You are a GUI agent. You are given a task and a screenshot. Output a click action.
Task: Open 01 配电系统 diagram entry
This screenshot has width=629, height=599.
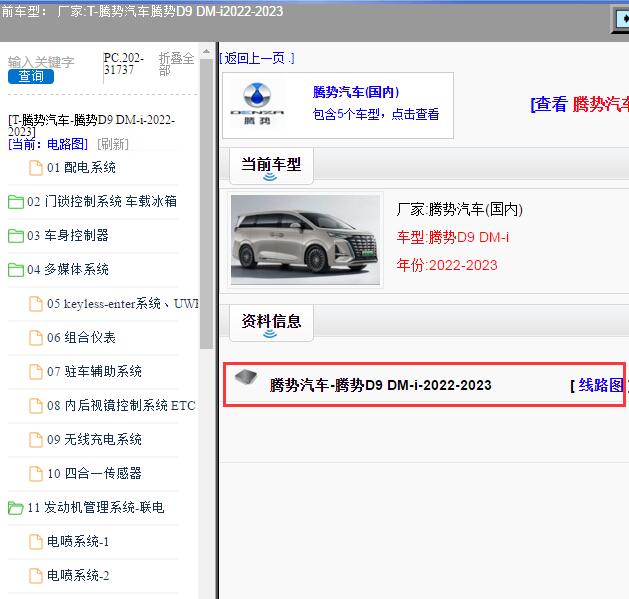pos(81,167)
